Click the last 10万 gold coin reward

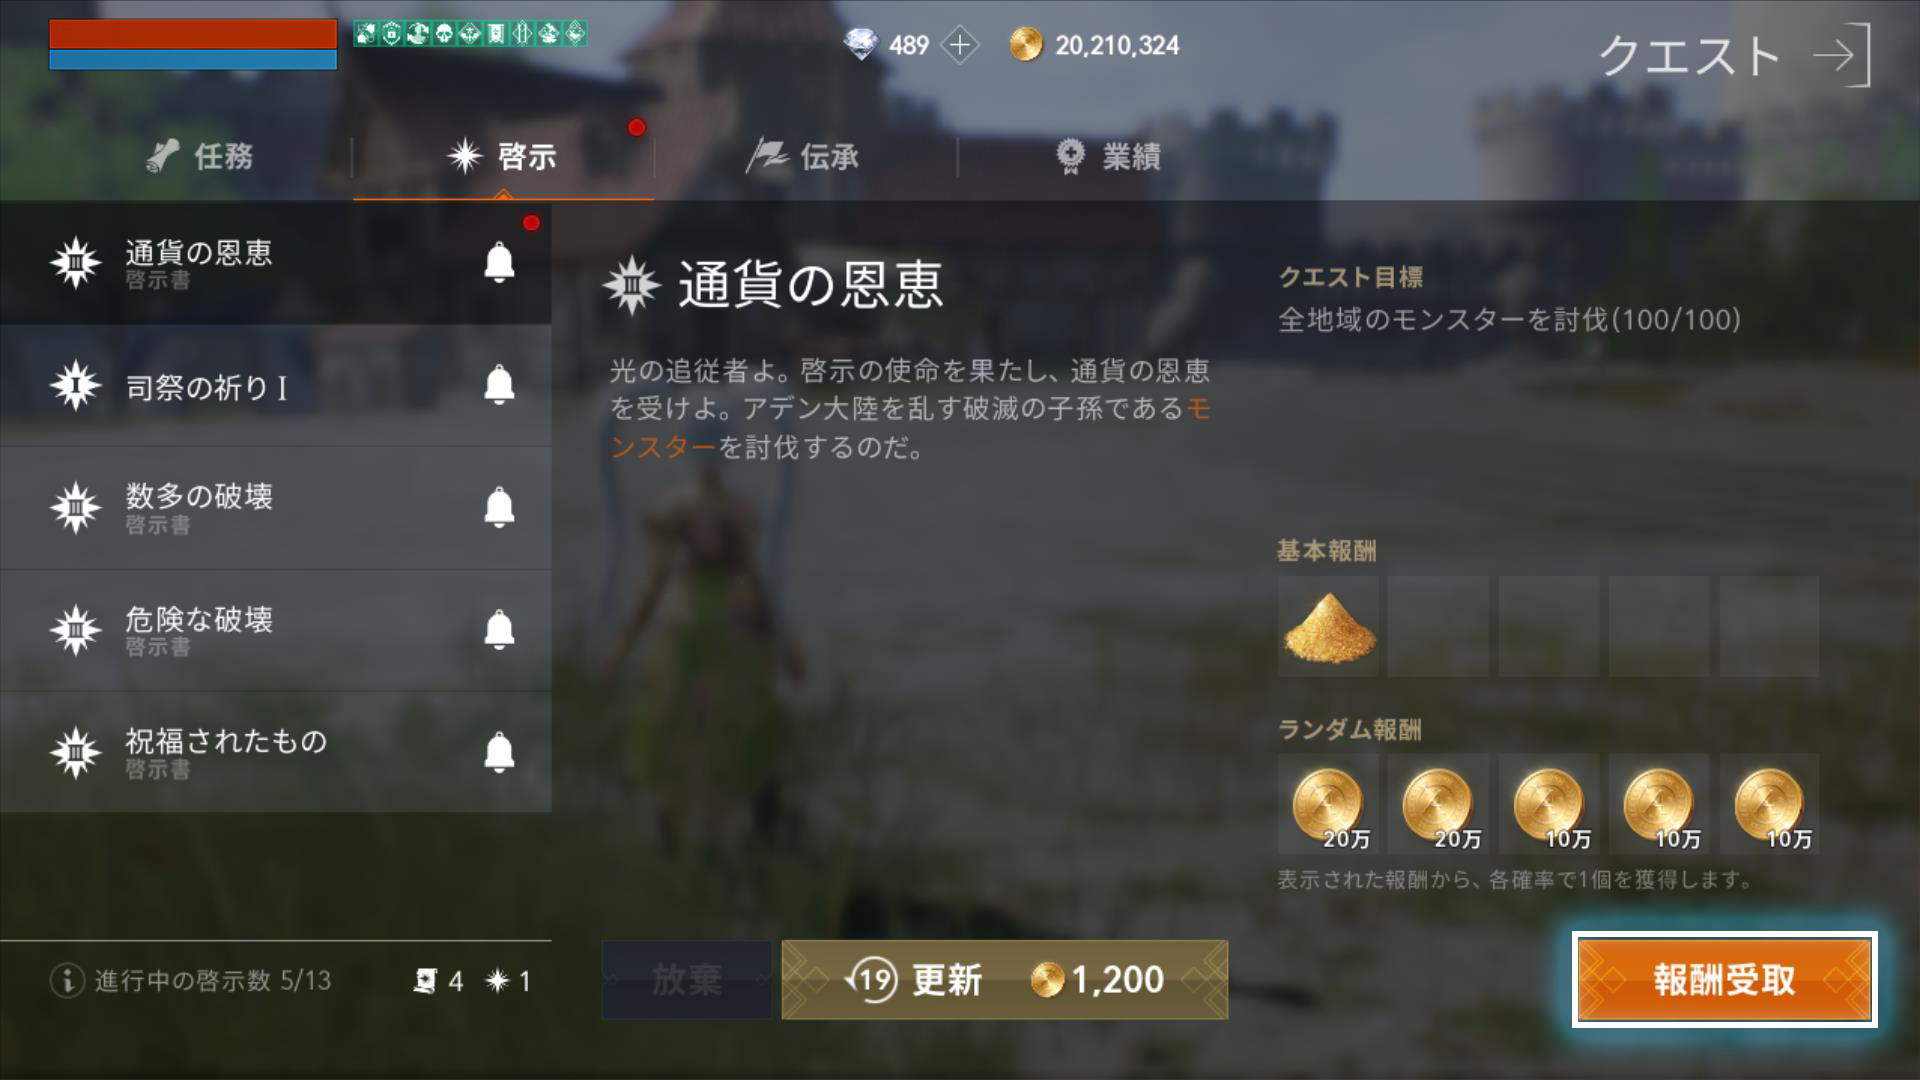coord(1769,804)
